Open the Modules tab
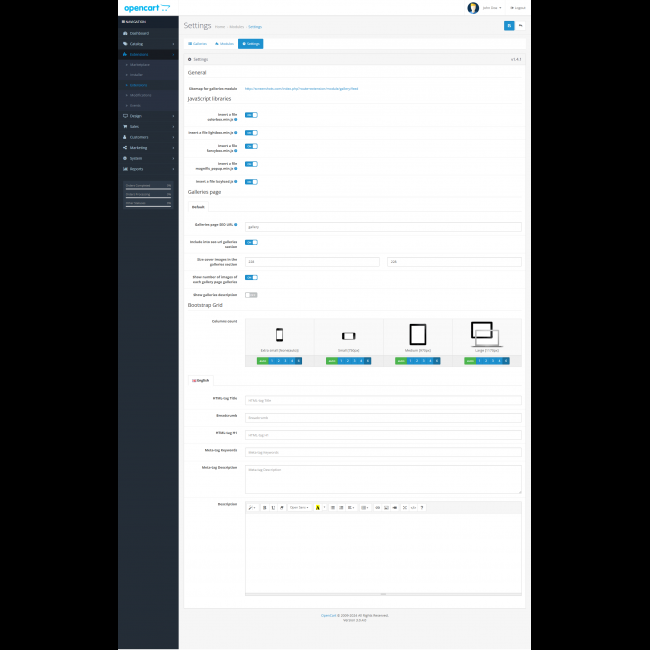The width and height of the screenshot is (650, 650). point(224,44)
